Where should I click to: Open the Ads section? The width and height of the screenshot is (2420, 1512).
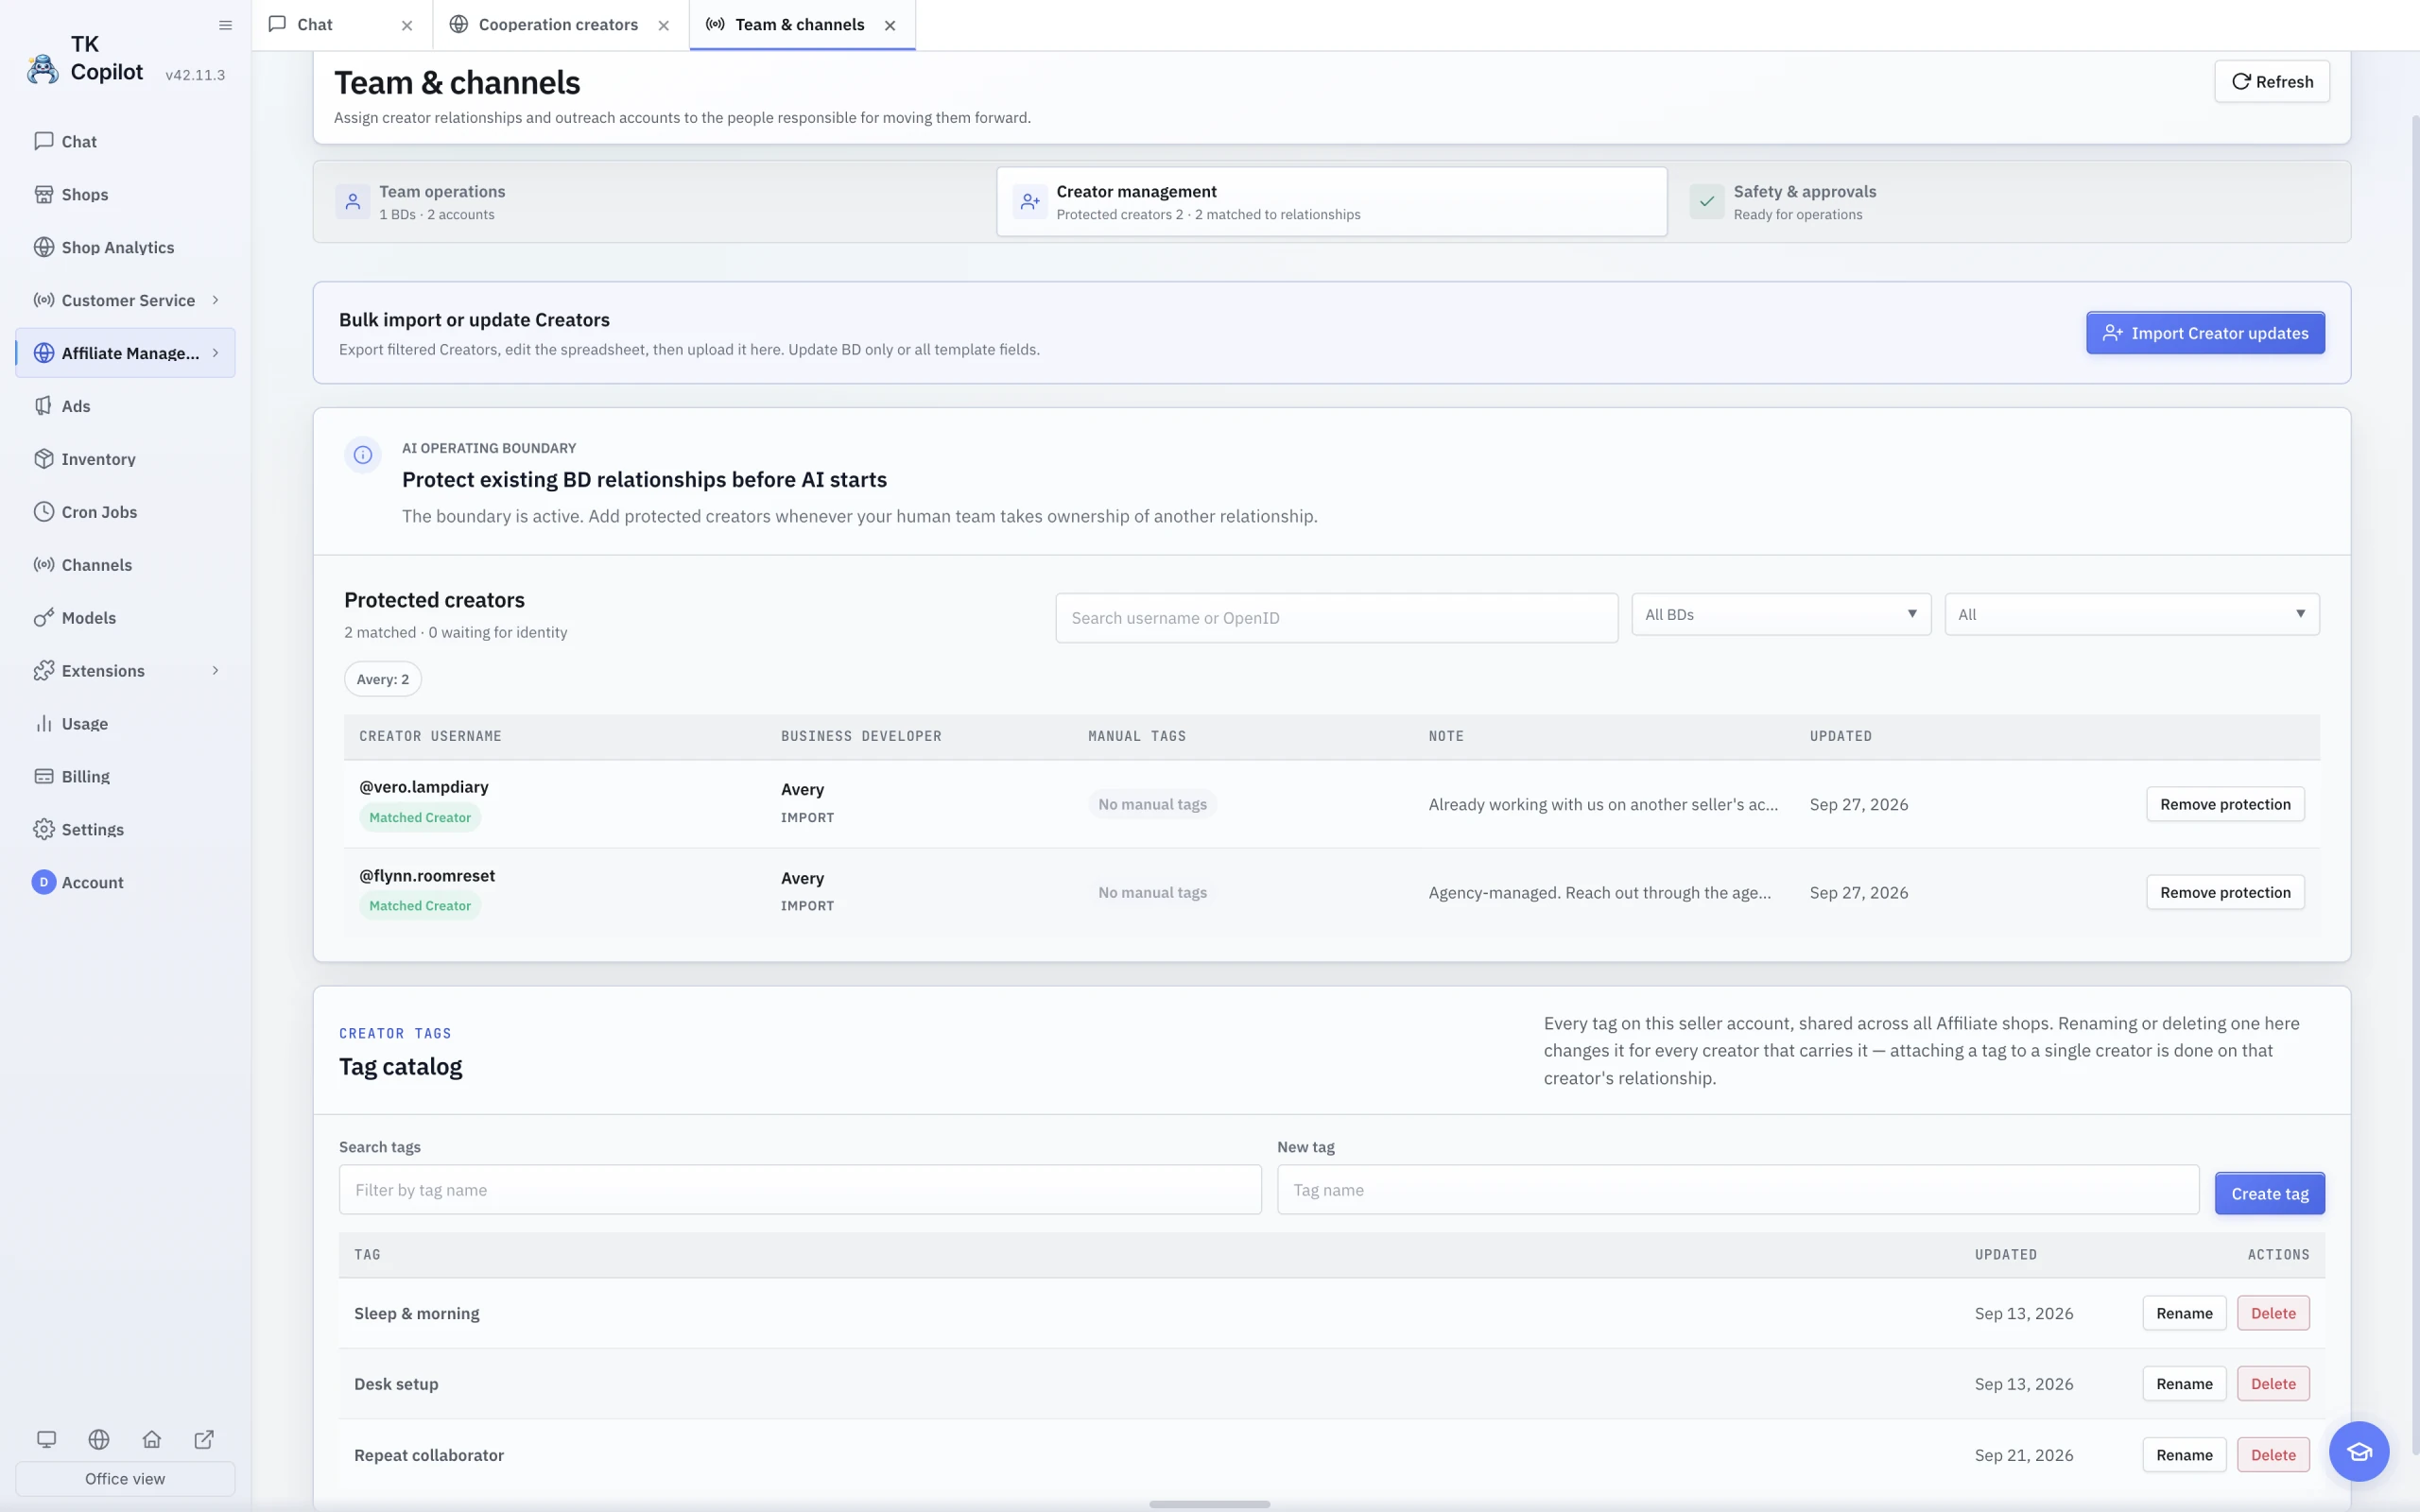coord(125,406)
